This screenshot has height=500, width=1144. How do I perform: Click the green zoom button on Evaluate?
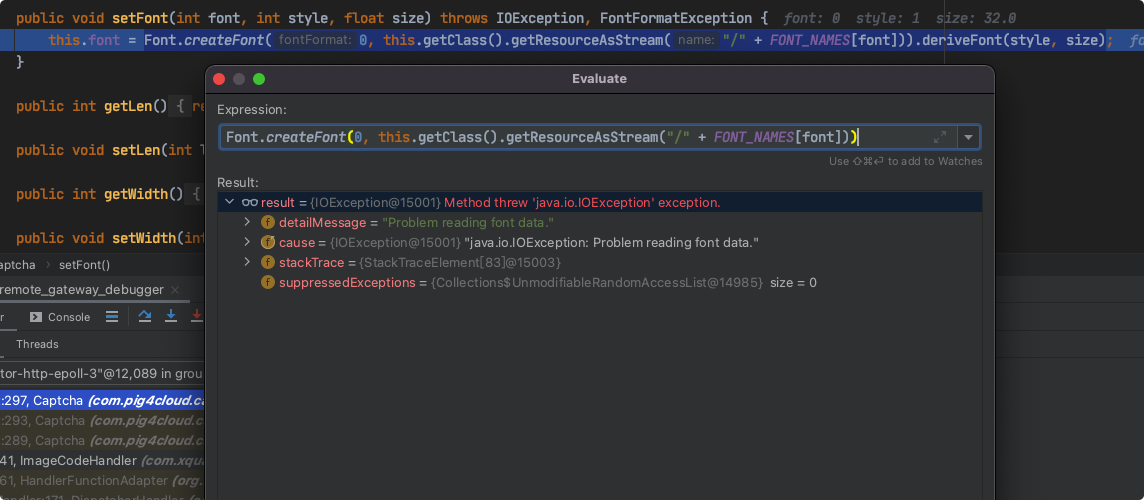[x=259, y=79]
